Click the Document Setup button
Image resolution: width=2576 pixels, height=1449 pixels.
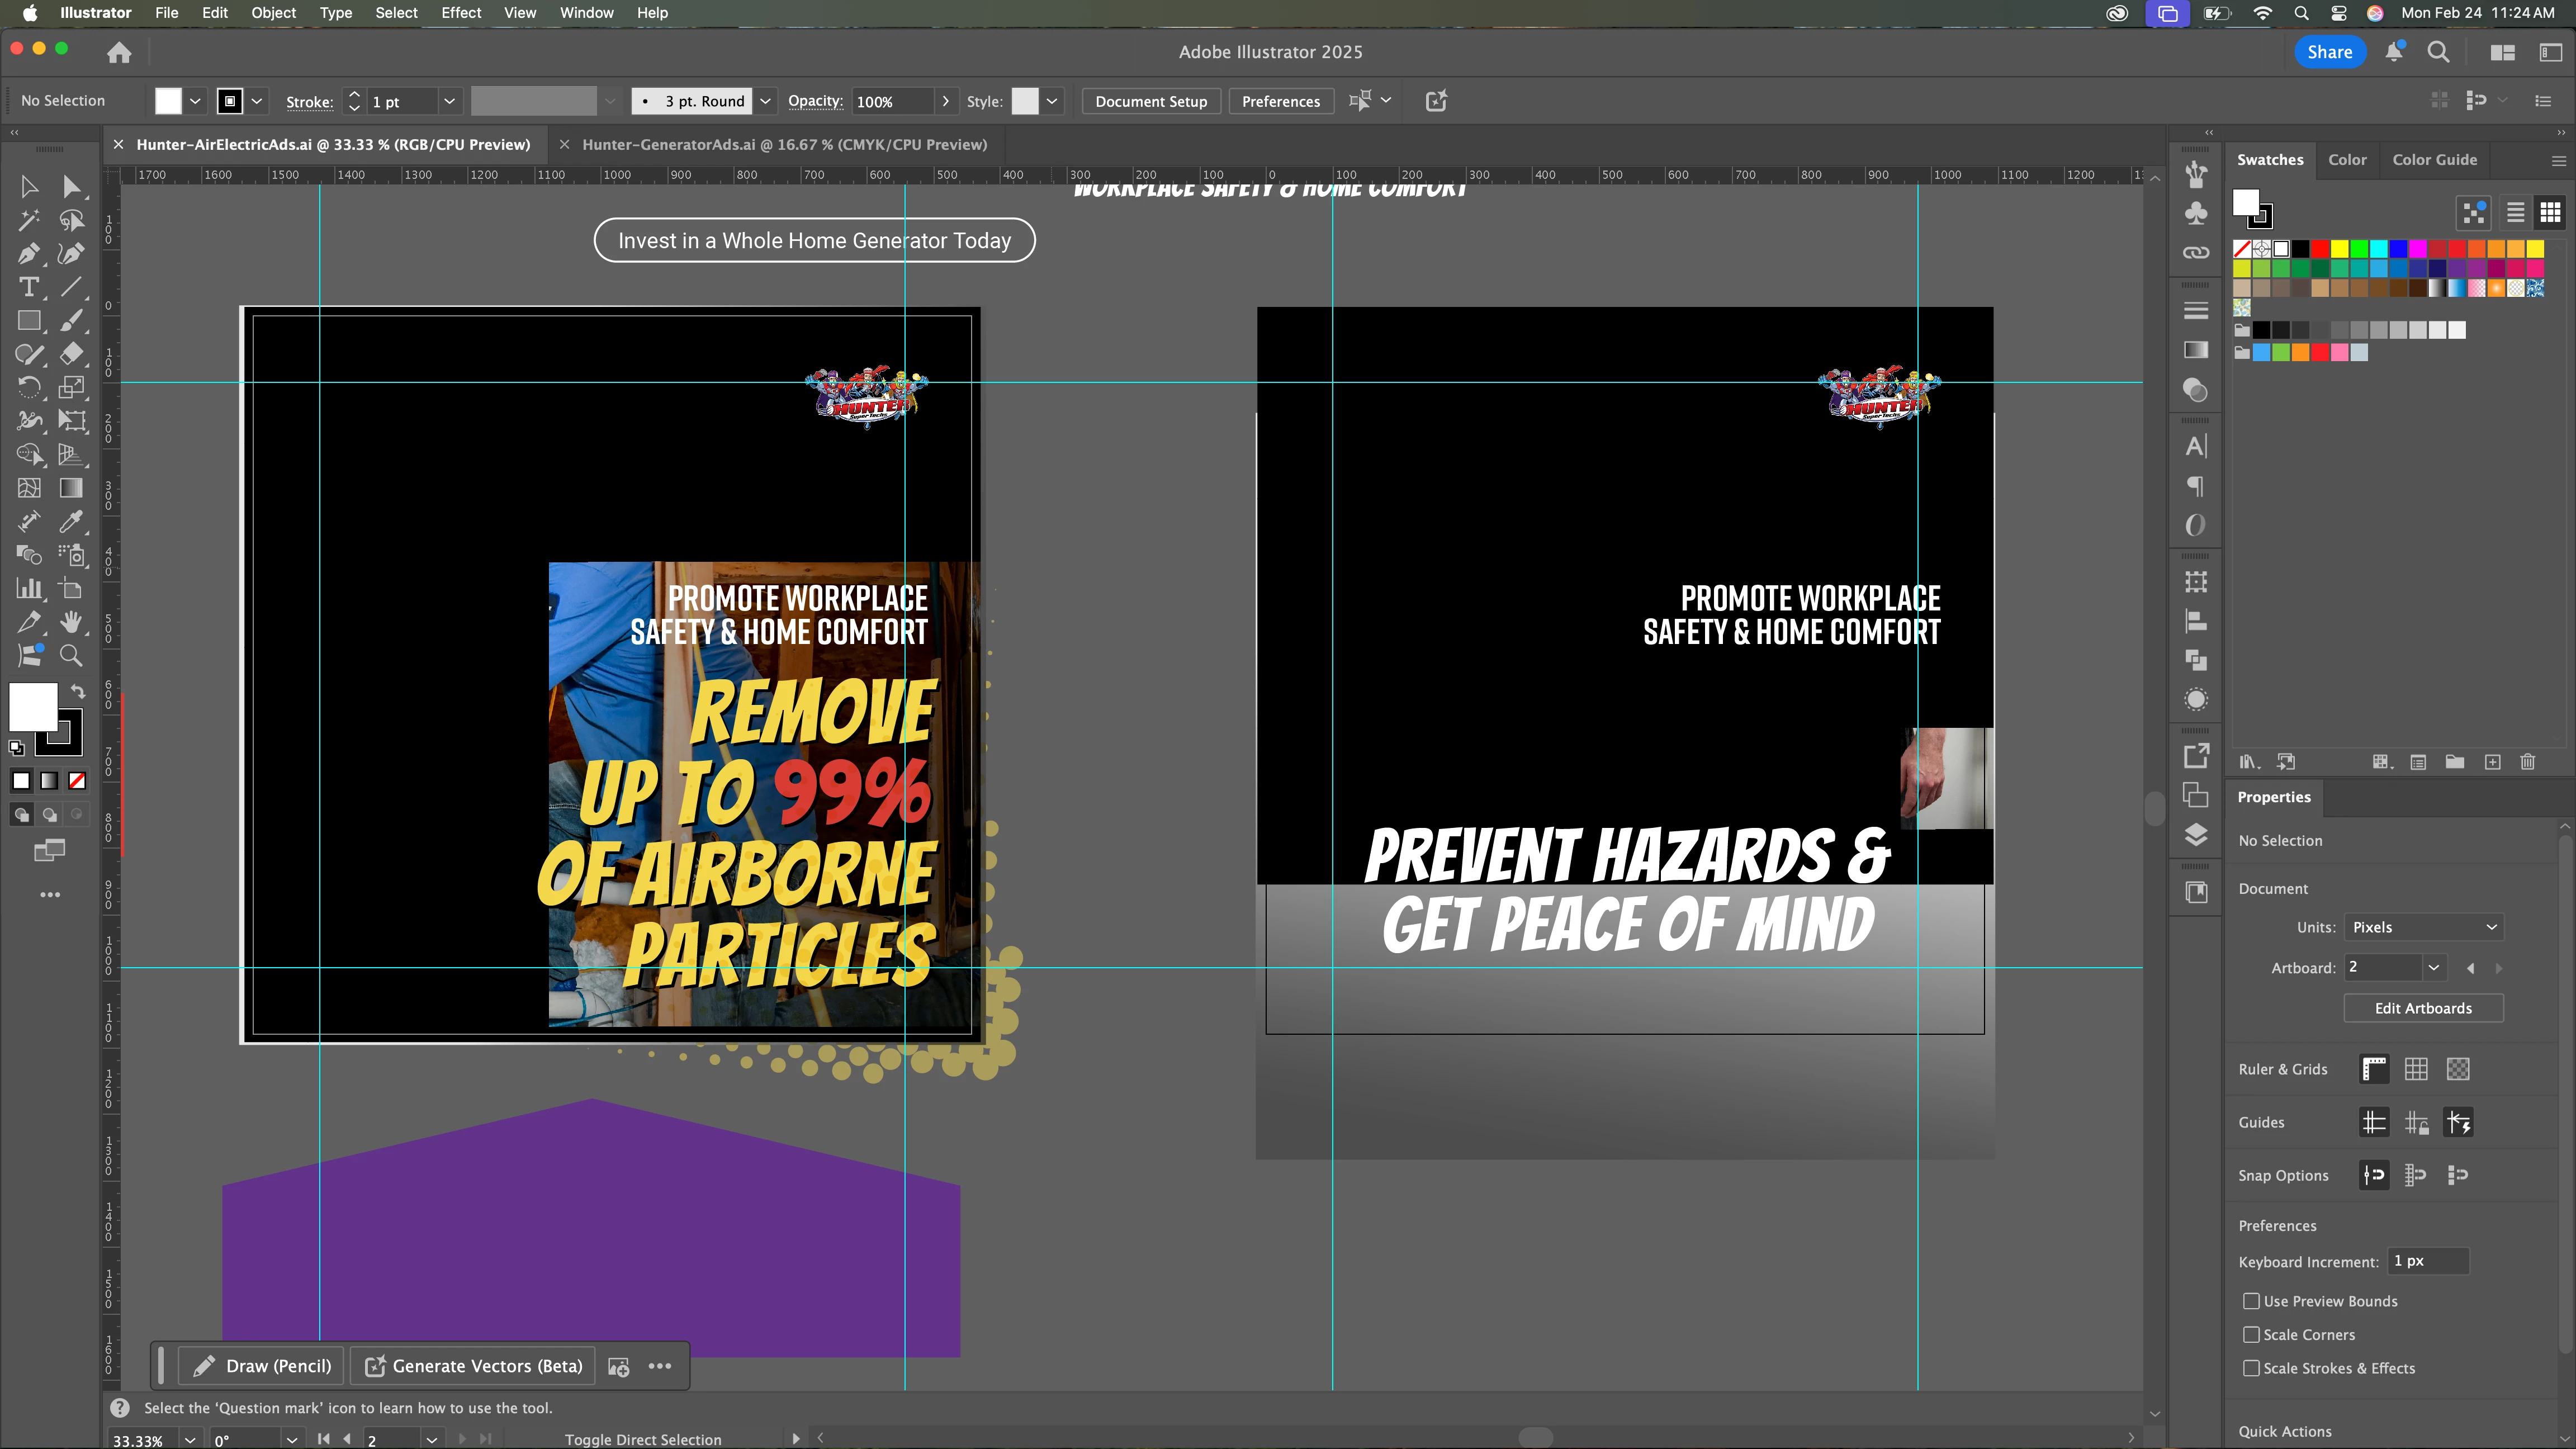coord(1150,101)
